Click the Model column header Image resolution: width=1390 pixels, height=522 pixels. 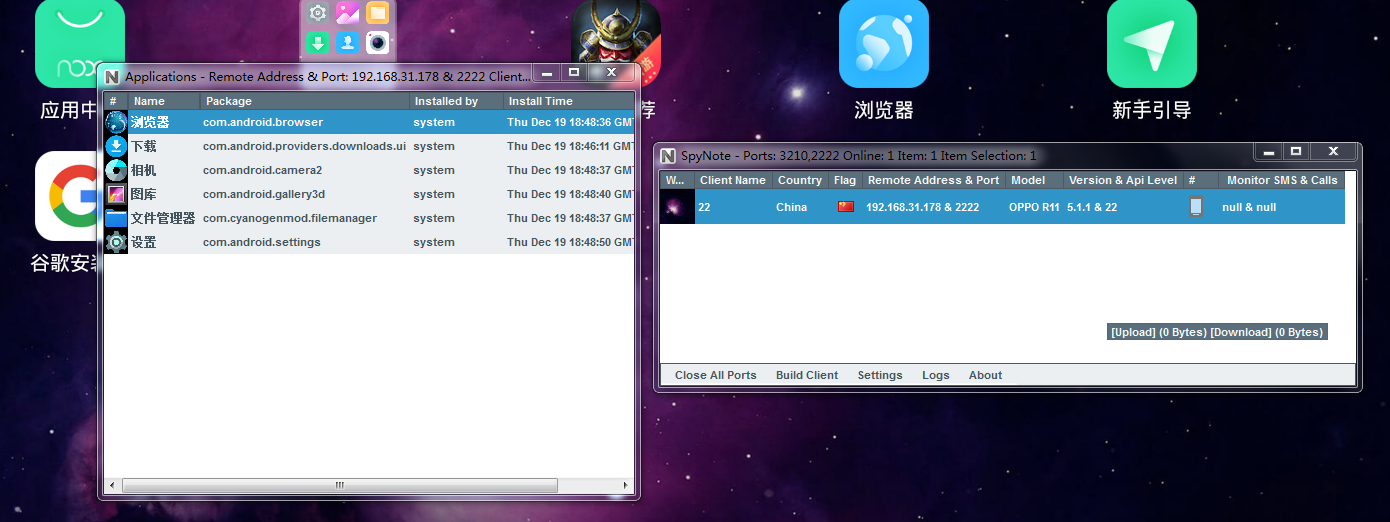pyautogui.click(x=1033, y=180)
